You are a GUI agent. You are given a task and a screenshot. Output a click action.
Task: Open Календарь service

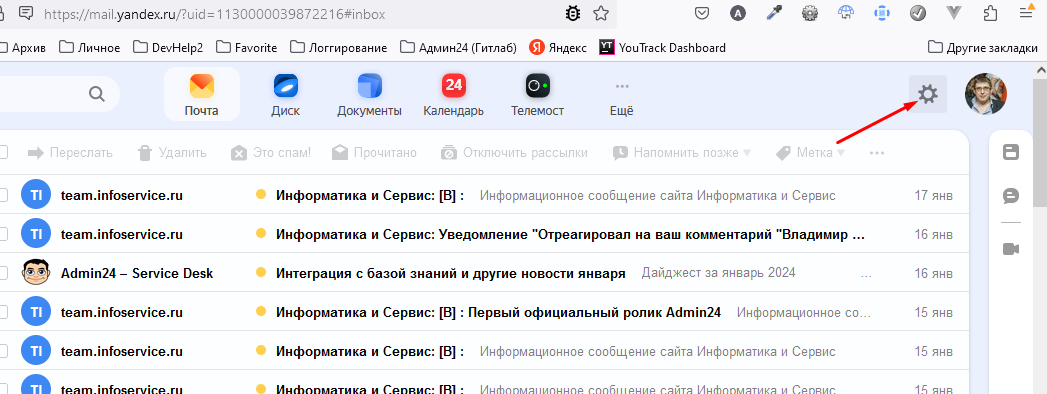[x=453, y=95]
